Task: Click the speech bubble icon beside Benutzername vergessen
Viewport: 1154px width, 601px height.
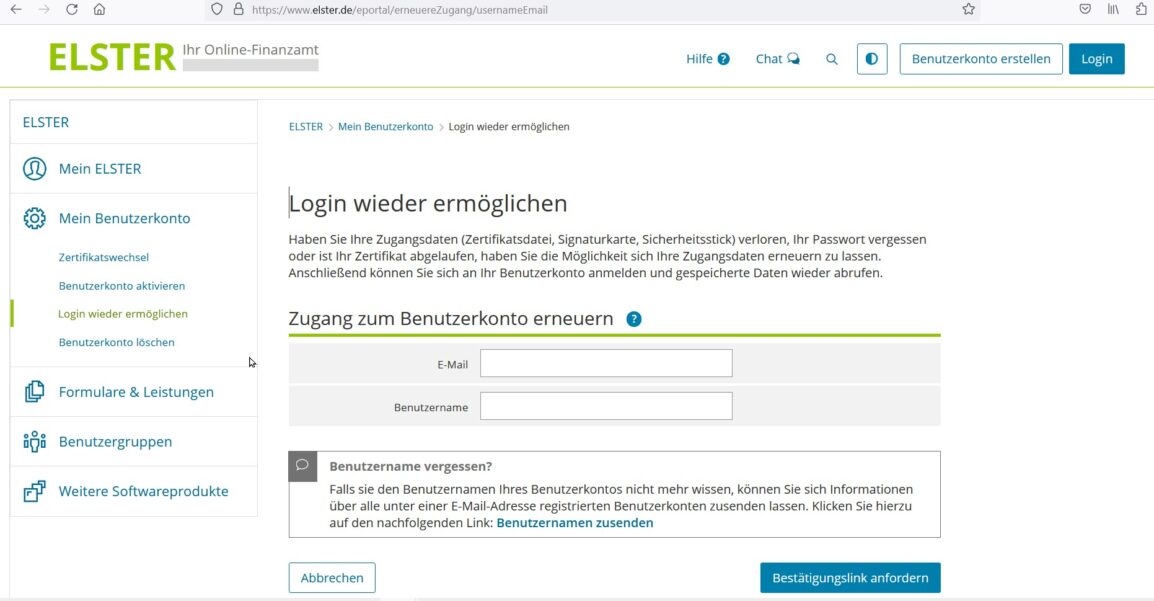Action: click(x=302, y=466)
